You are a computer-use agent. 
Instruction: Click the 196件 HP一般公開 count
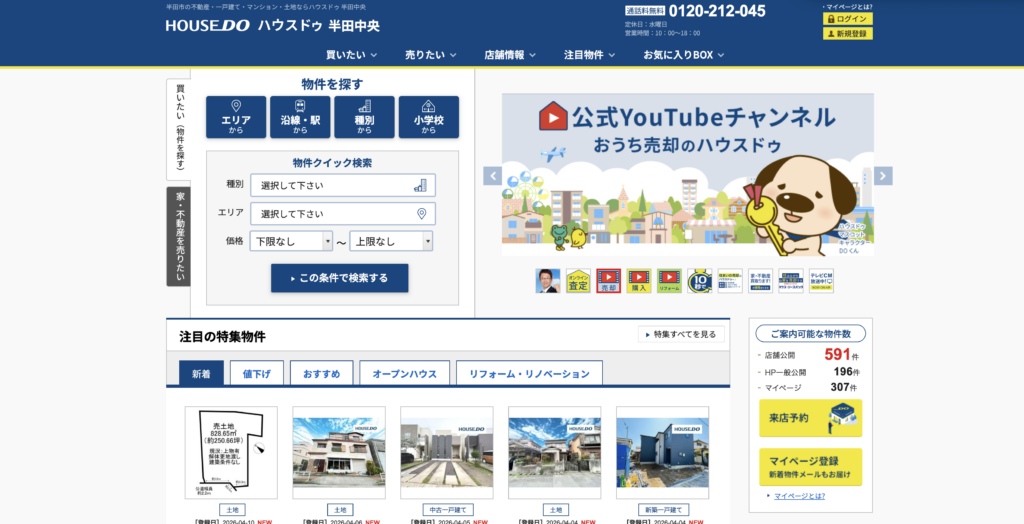(846, 372)
